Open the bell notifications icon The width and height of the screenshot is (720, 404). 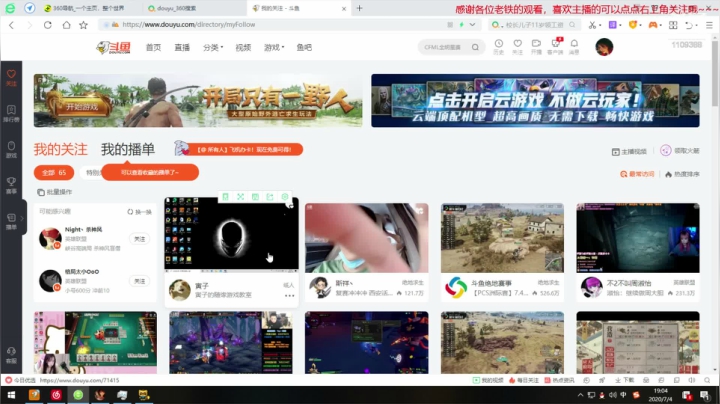pyautogui.click(x=574, y=46)
